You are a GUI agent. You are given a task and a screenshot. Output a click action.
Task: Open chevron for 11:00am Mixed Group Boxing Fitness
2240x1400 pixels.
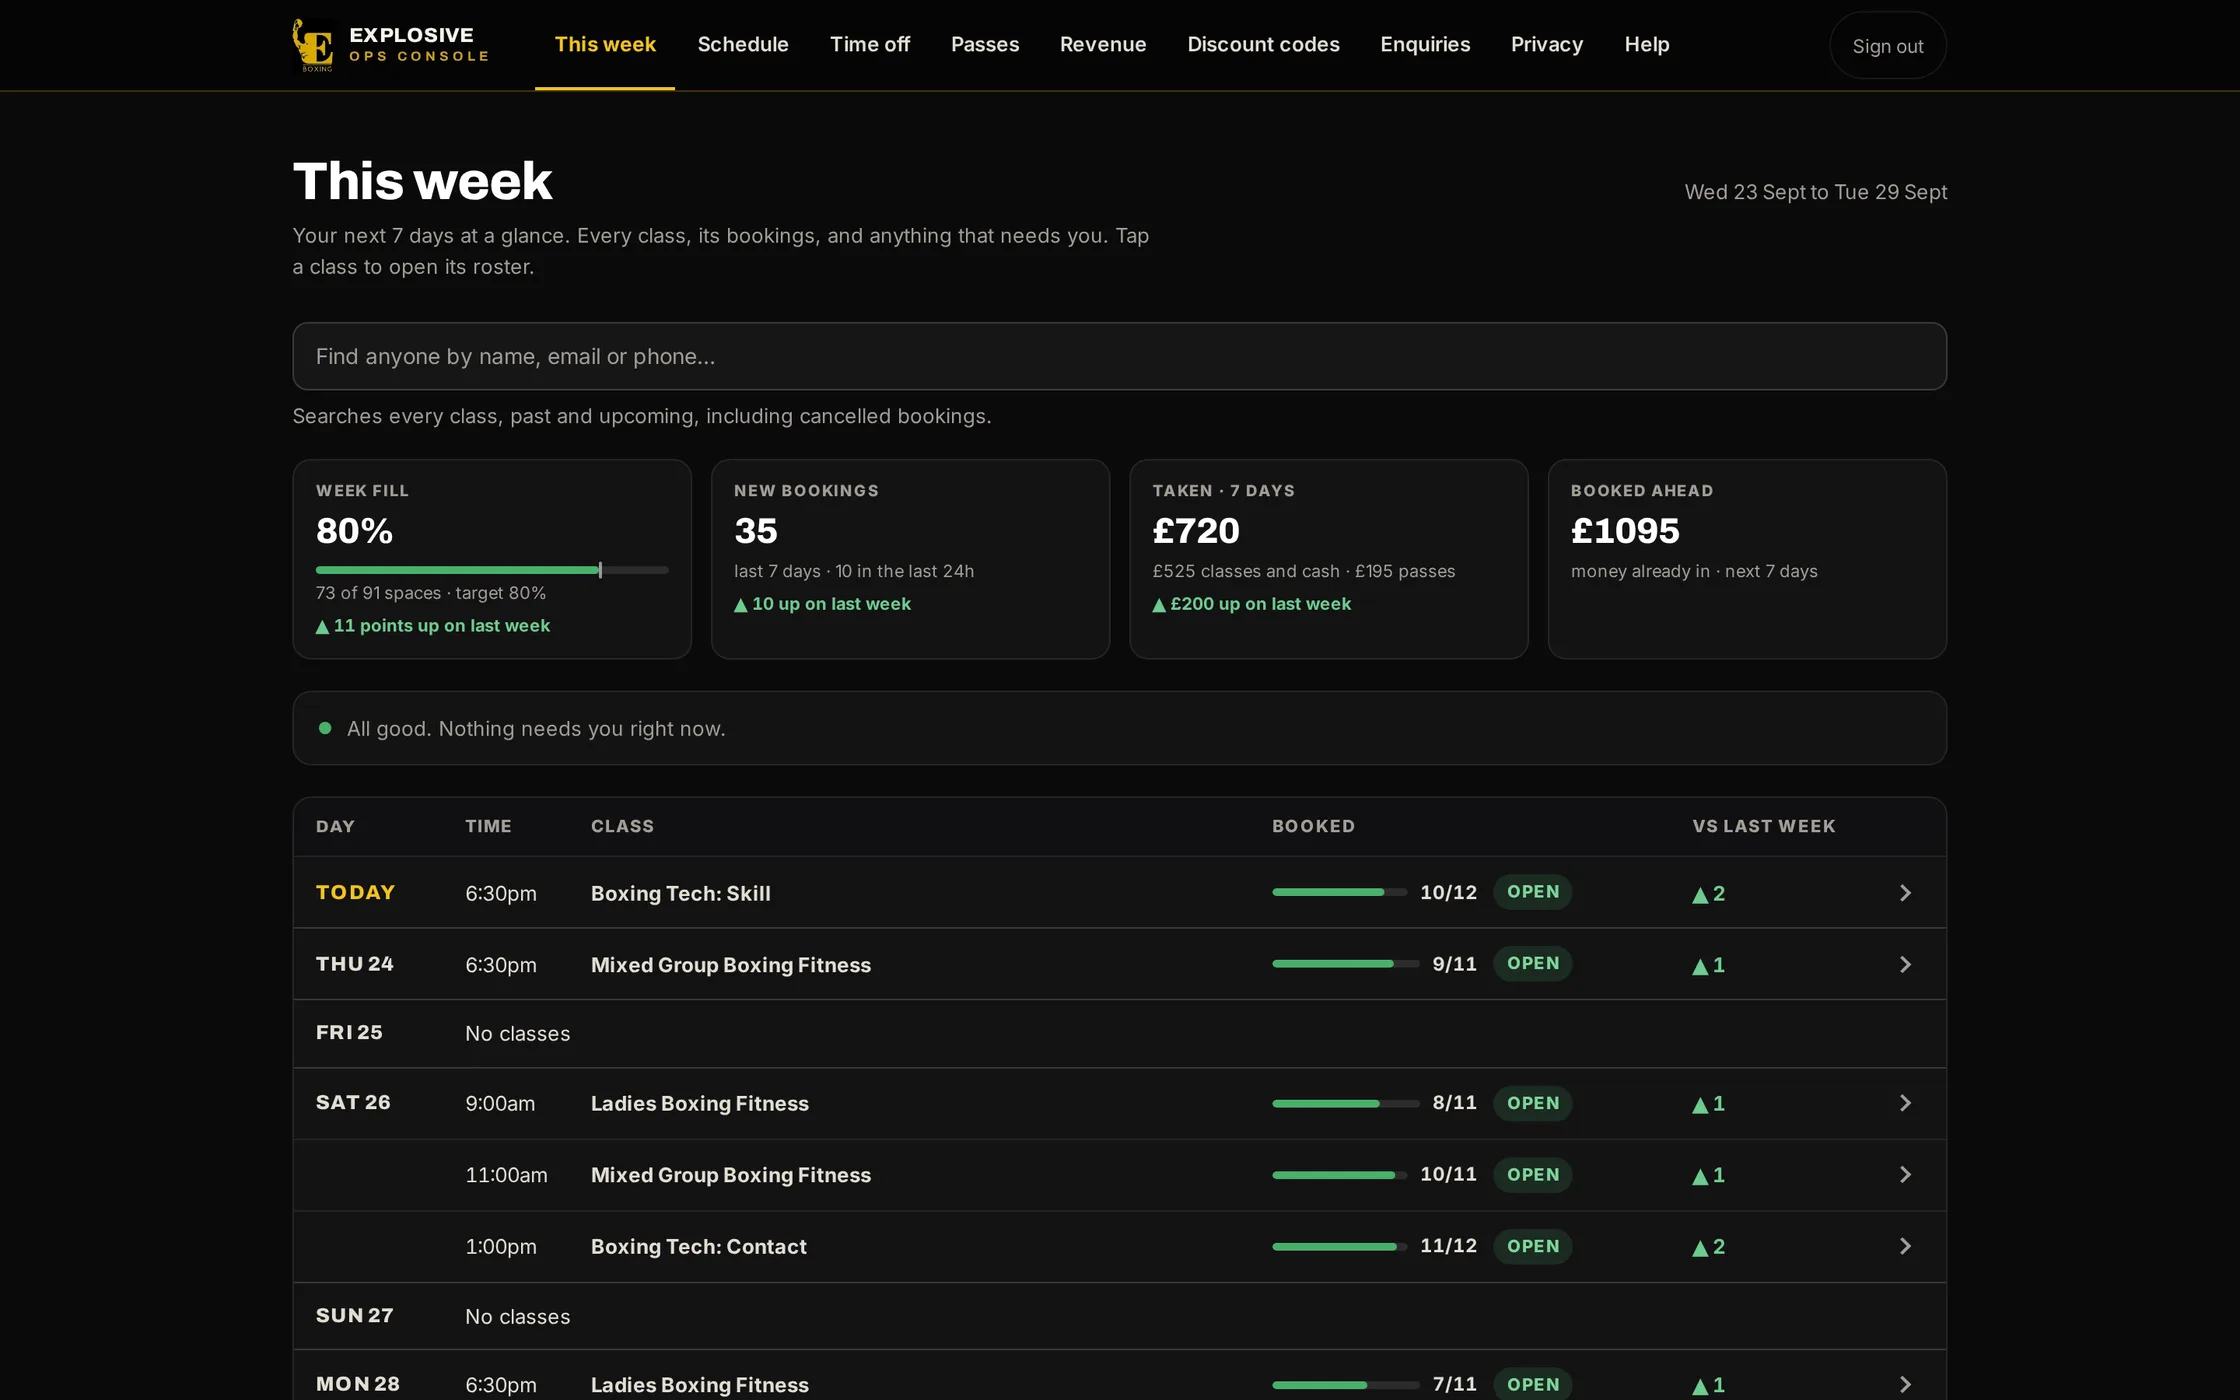pyautogui.click(x=1905, y=1175)
